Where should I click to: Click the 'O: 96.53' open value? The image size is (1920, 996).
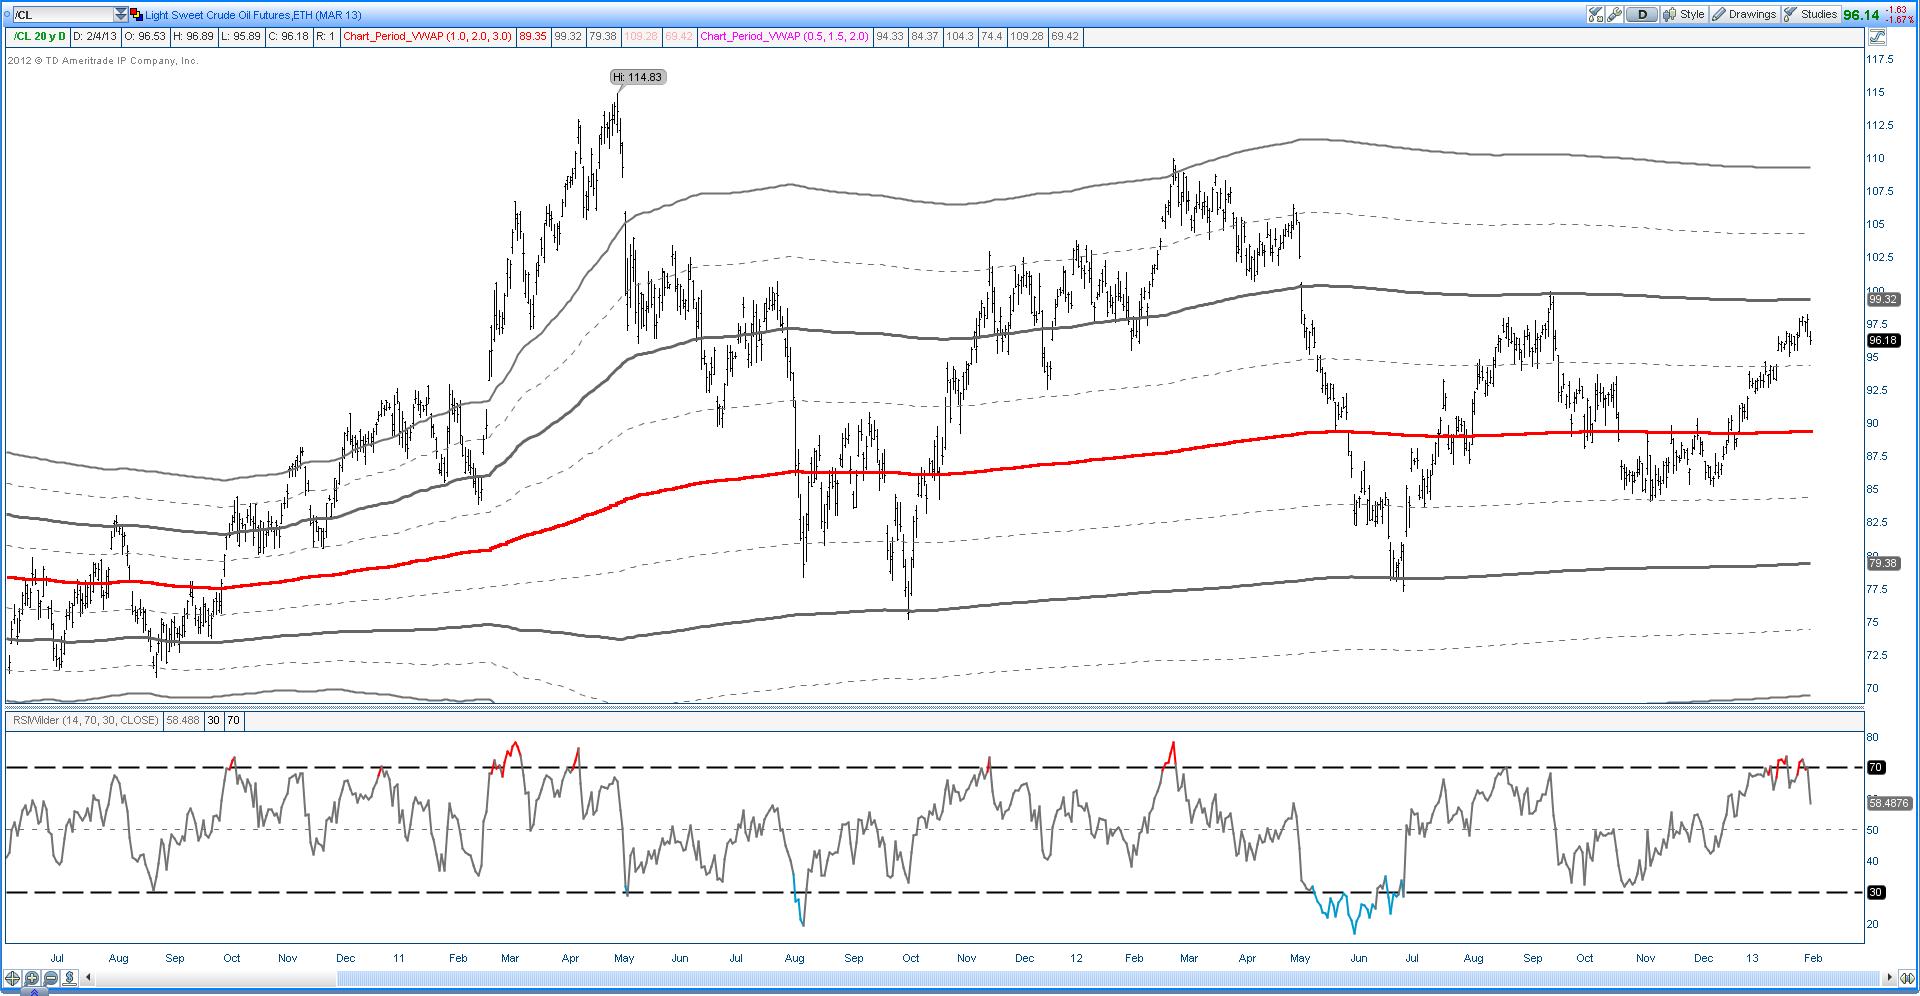coord(147,36)
